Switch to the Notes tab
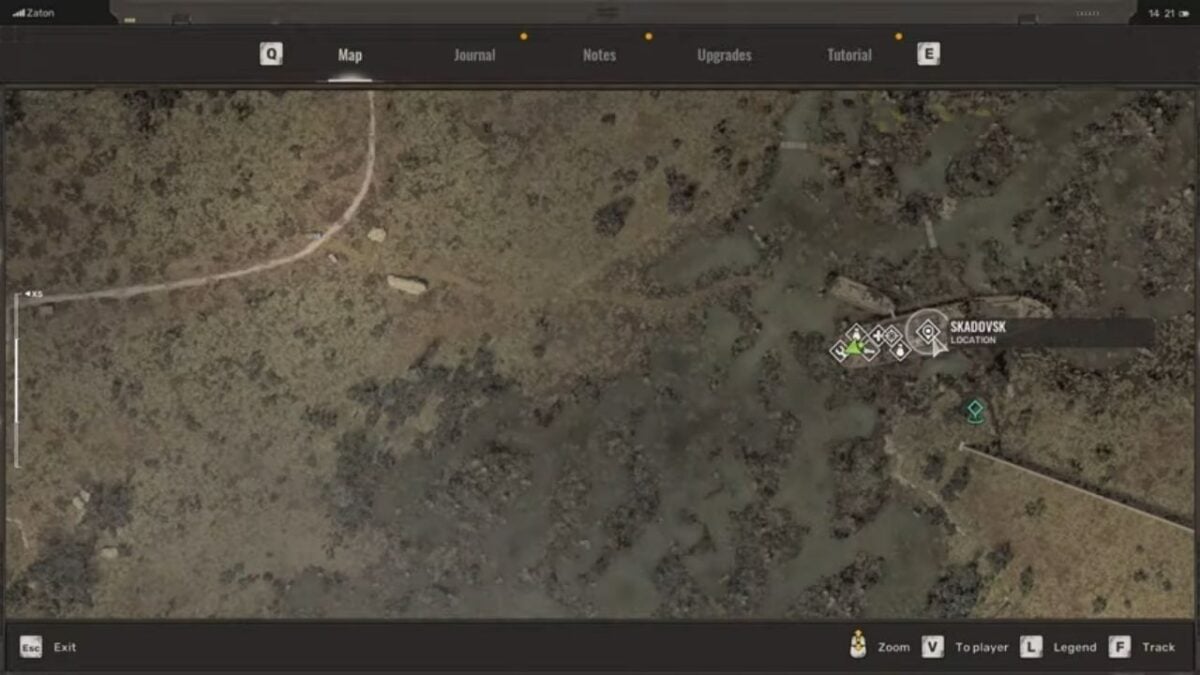 click(x=599, y=56)
